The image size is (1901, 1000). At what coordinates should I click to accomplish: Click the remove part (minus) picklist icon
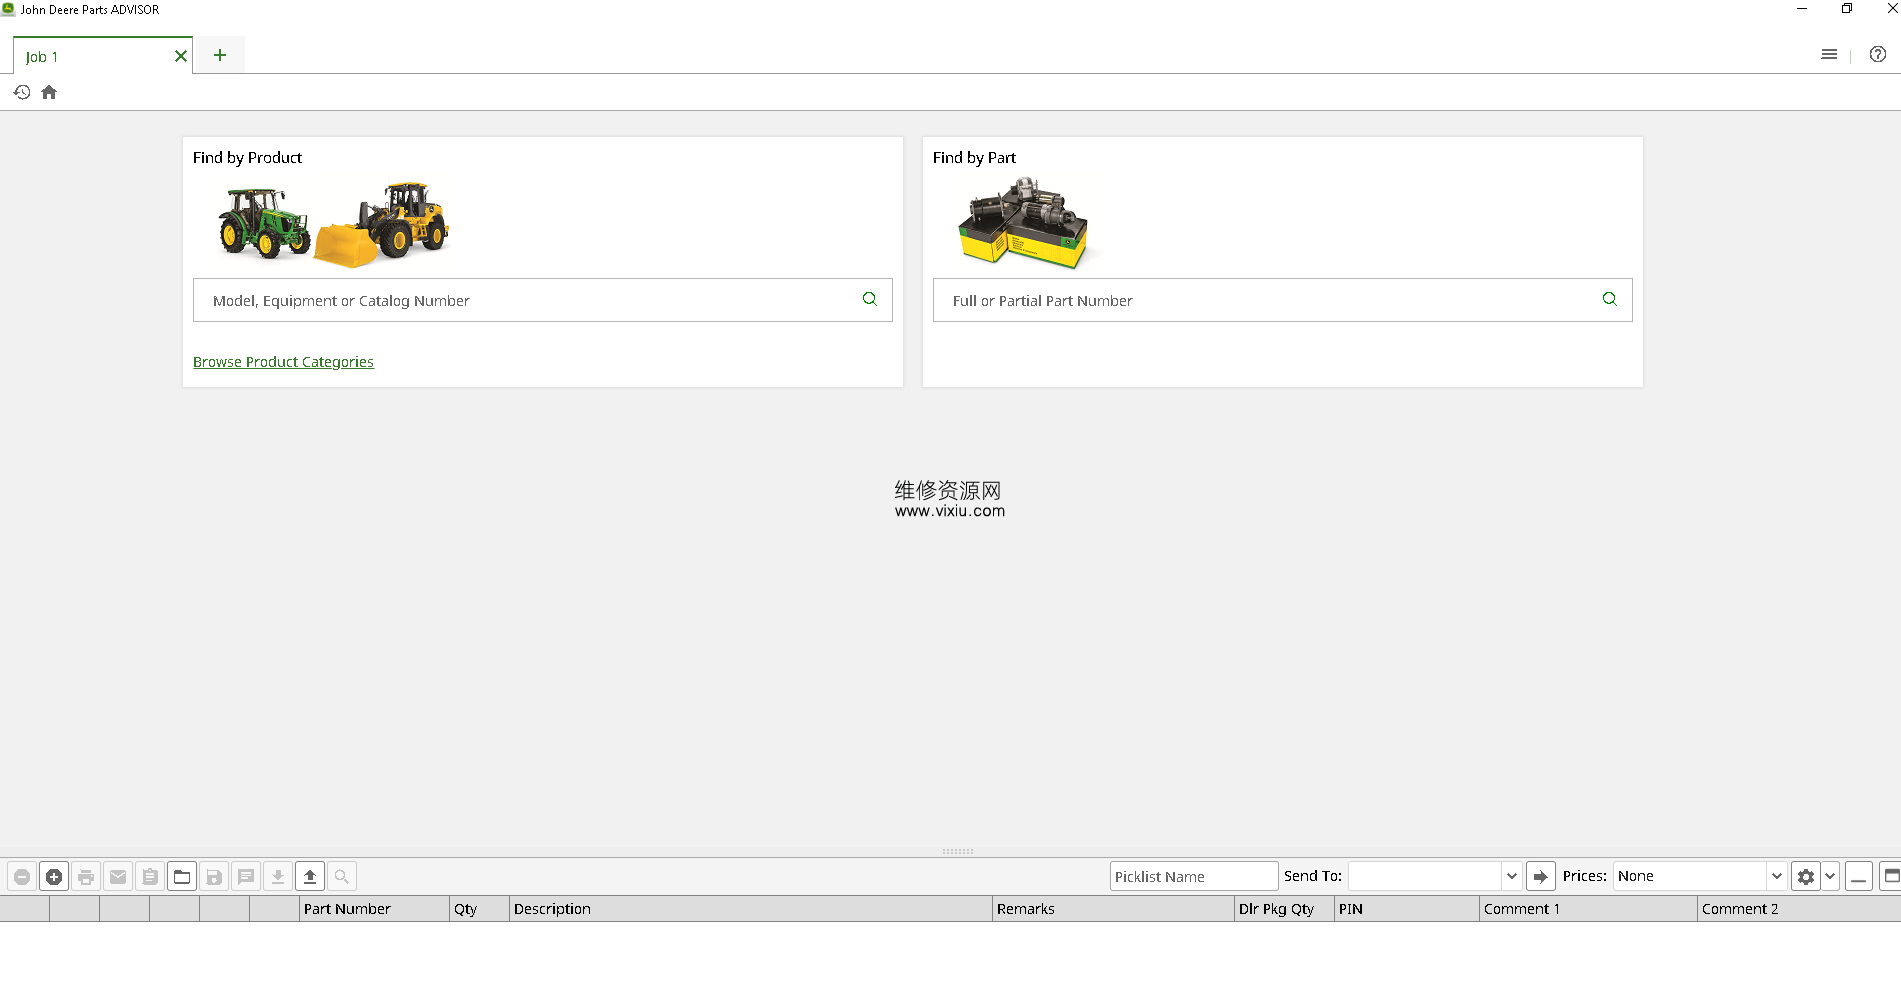[22, 877]
